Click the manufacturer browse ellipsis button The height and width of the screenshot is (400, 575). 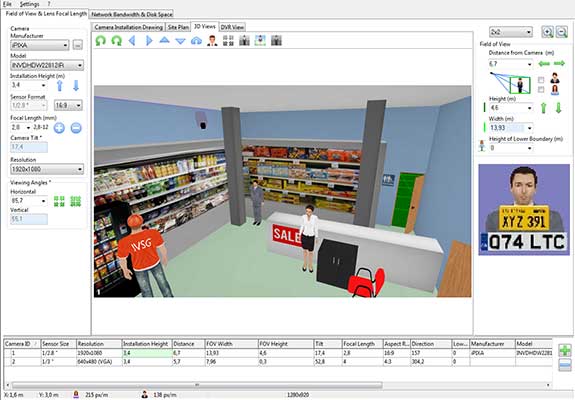point(77,45)
